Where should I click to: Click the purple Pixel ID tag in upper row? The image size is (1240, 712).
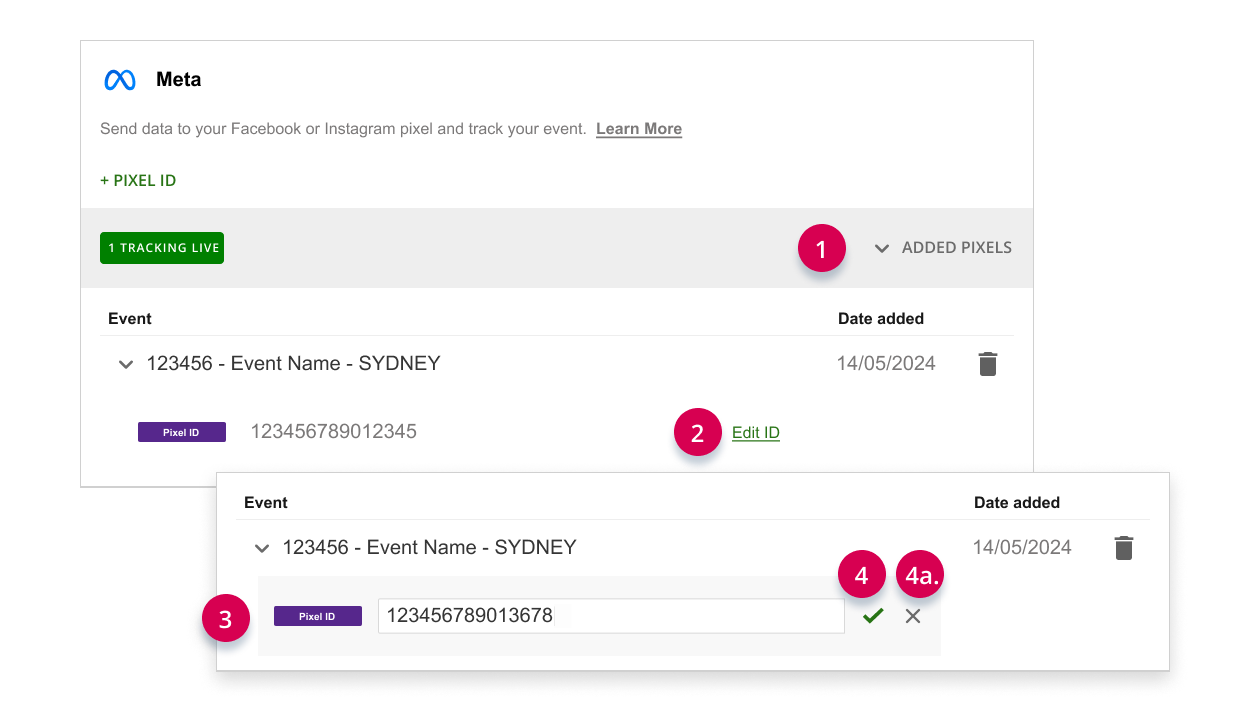182,432
